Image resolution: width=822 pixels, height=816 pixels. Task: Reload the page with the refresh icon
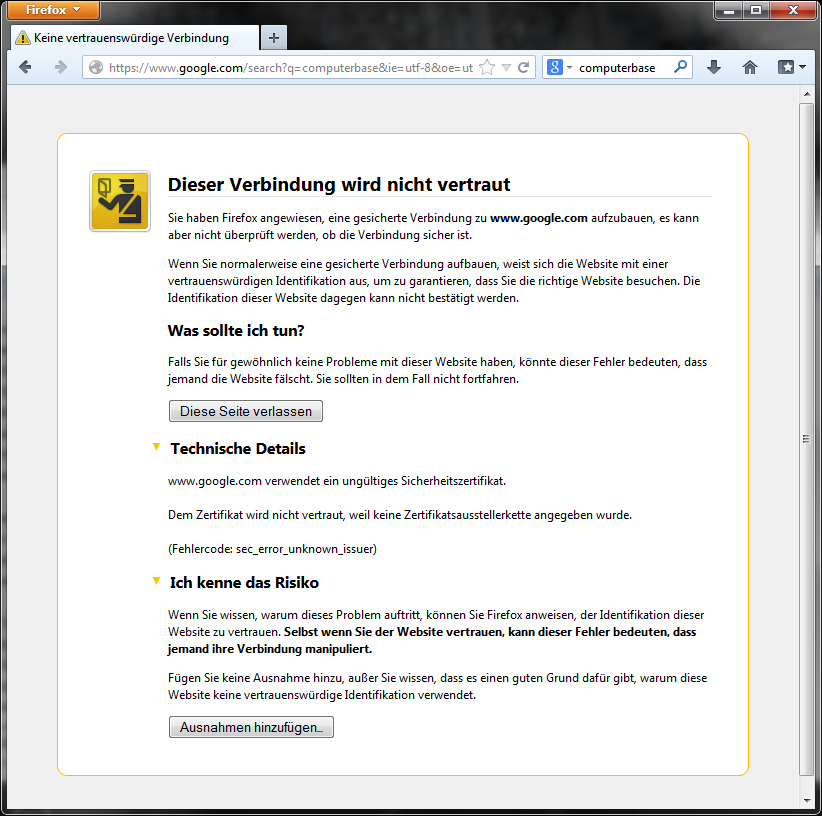tap(523, 67)
